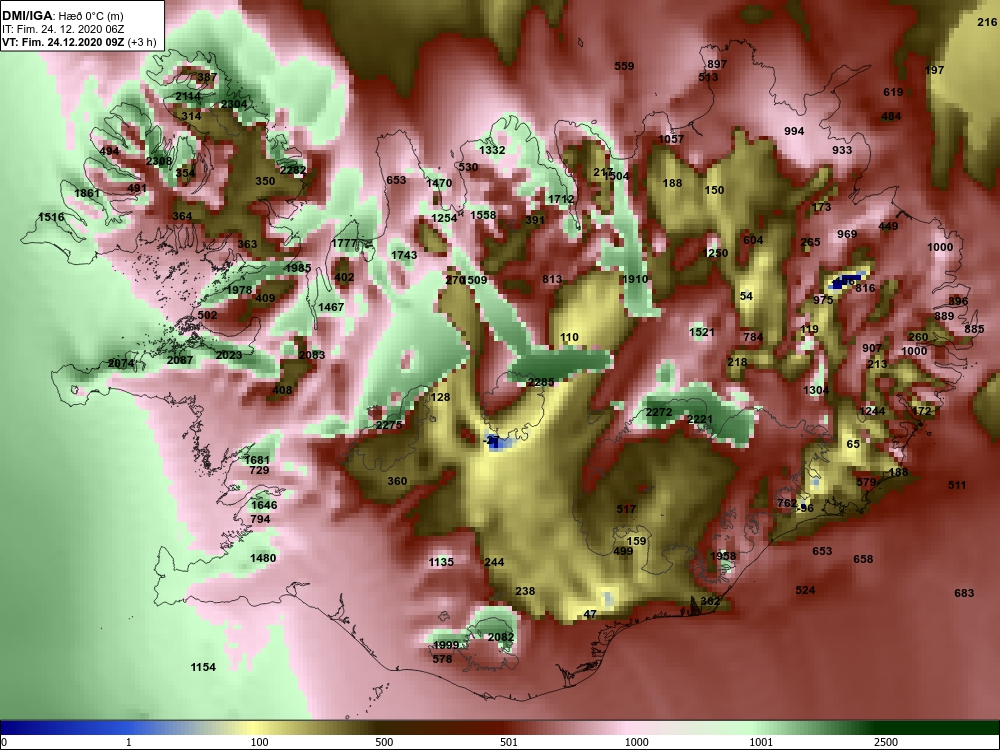Image resolution: width=1000 pixels, height=750 pixels.
Task: Click the '1001' label on the color scale
Action: (761, 742)
